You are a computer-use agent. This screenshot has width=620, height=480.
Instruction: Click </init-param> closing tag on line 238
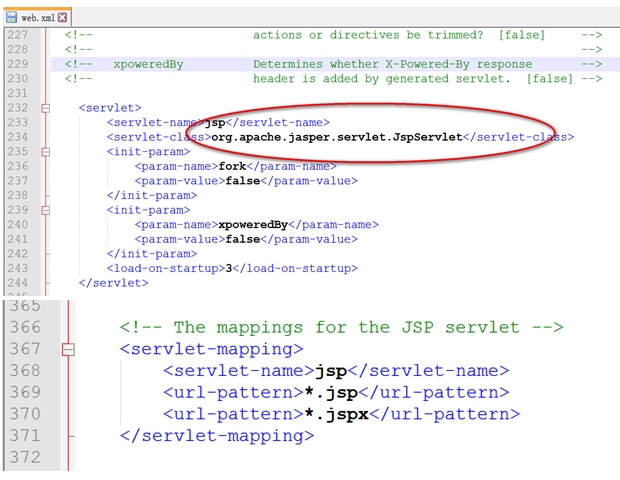click(x=152, y=196)
